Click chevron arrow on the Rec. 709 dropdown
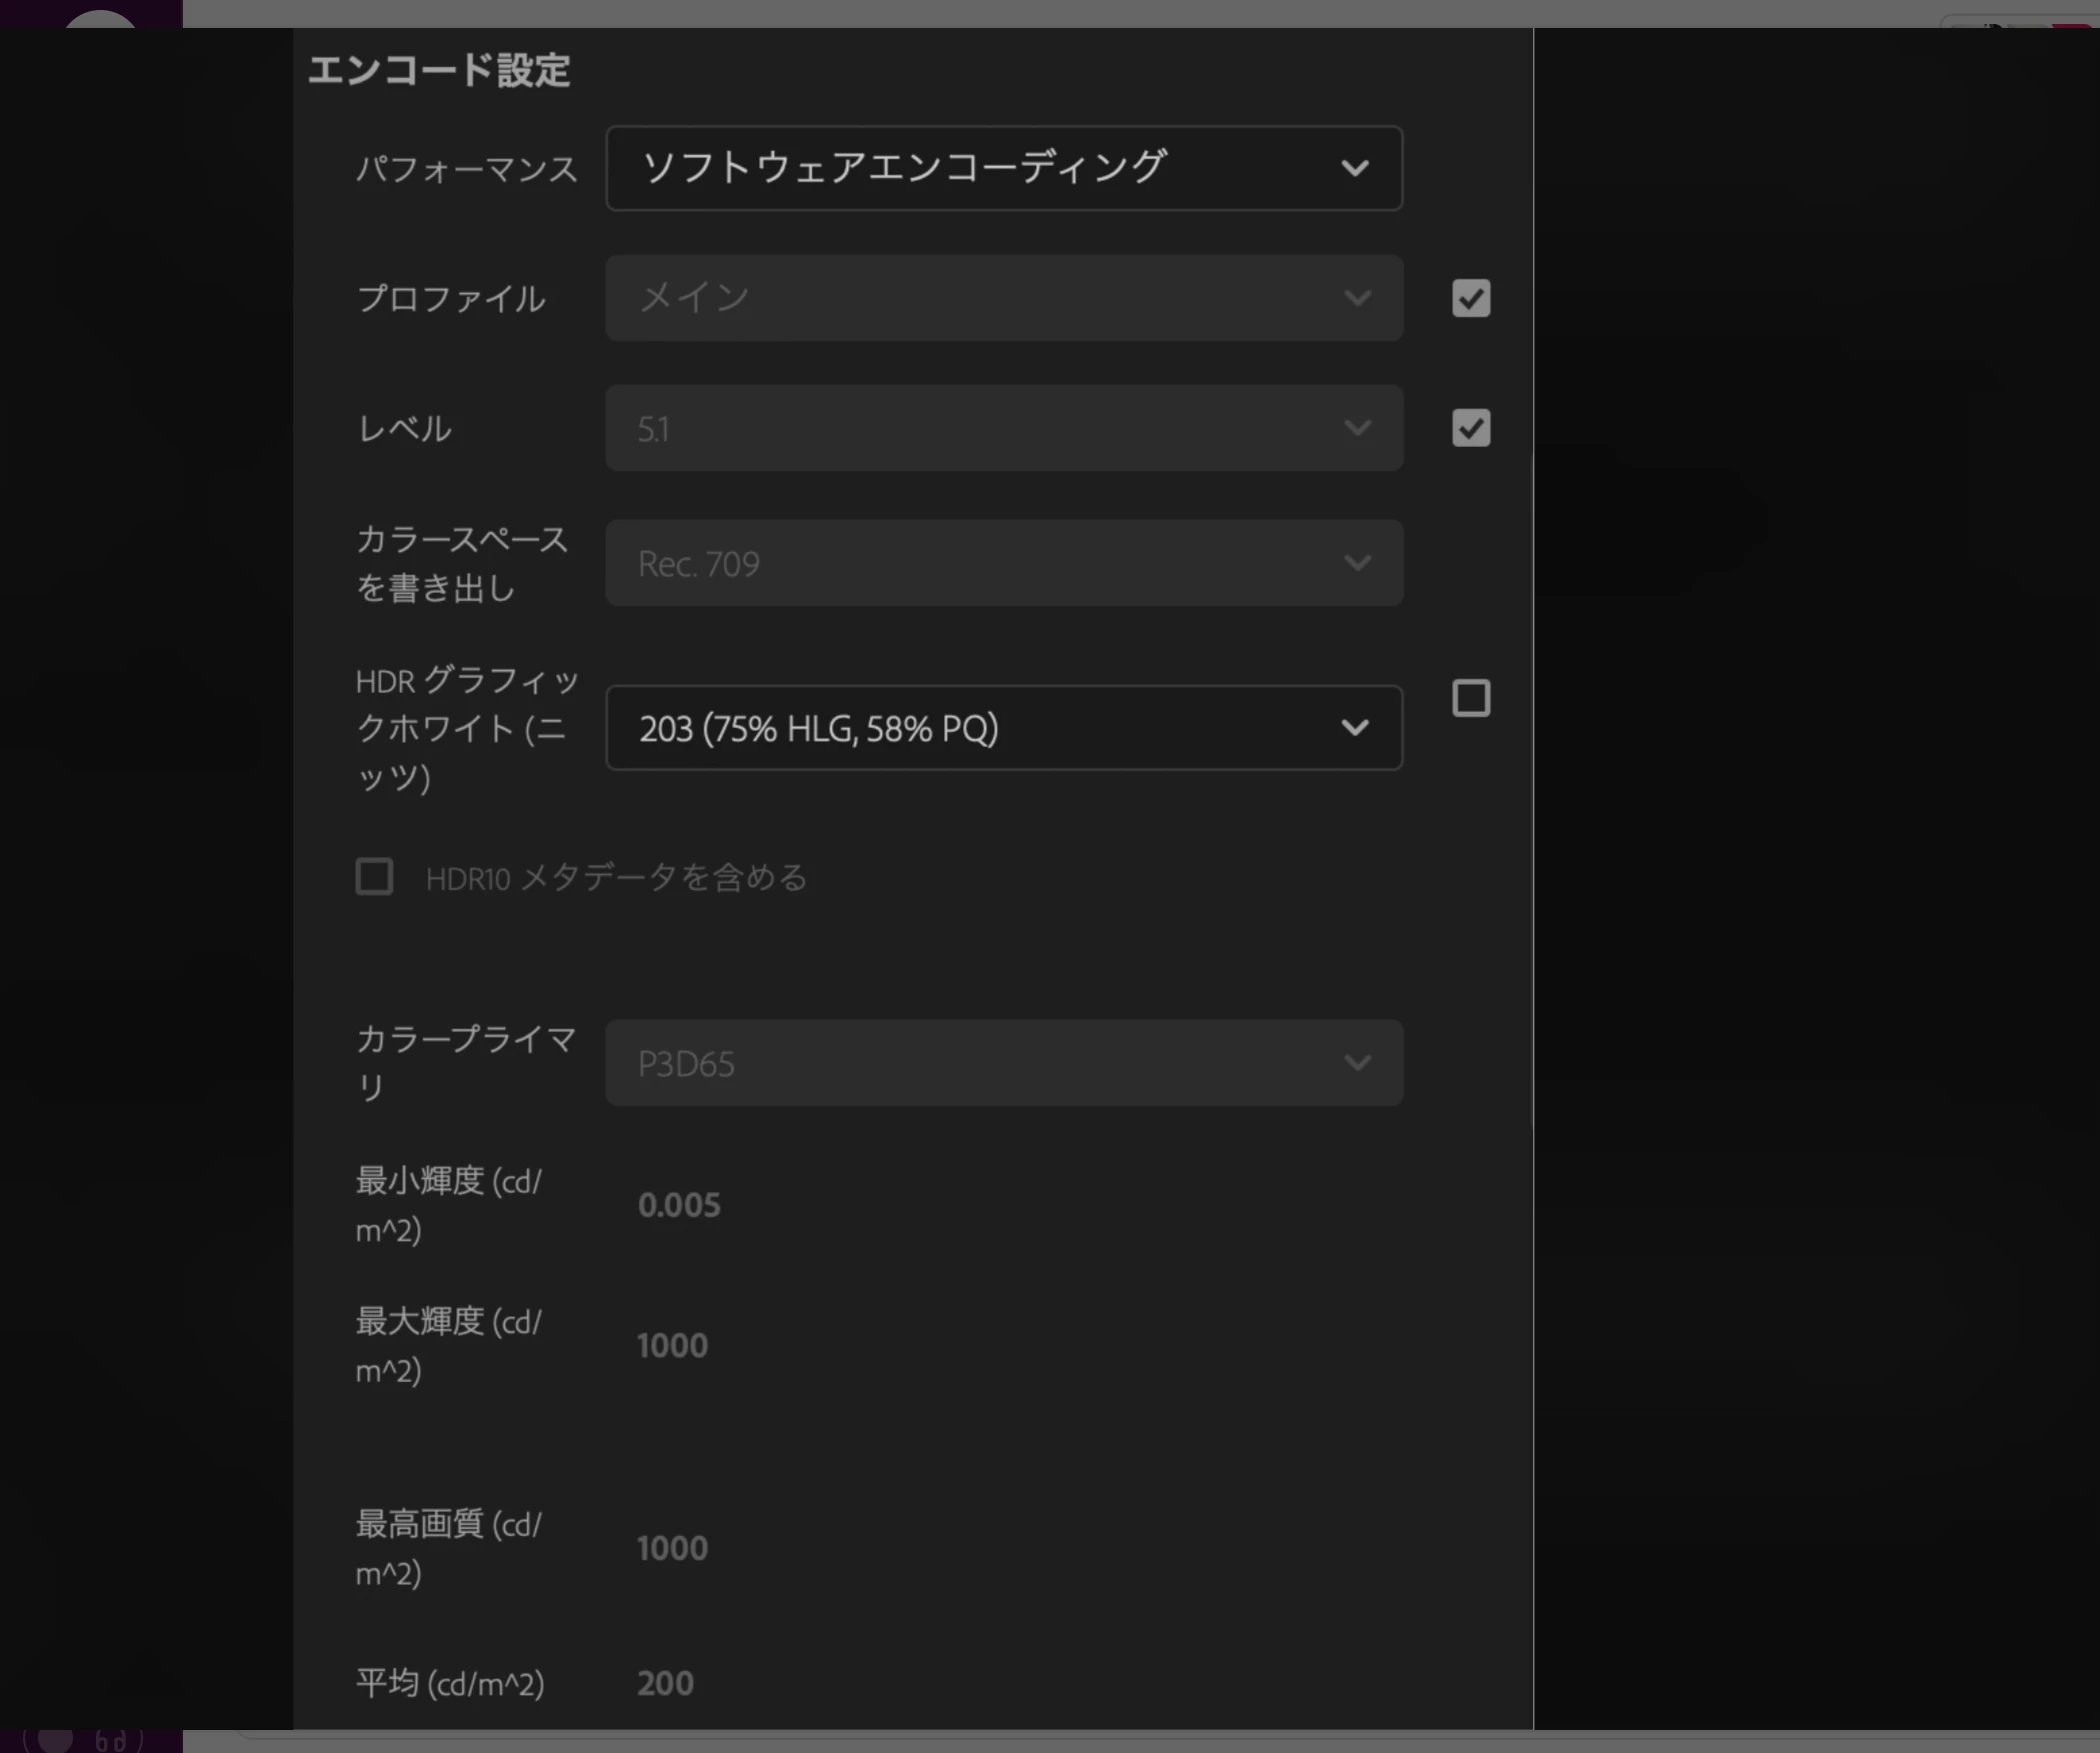This screenshot has width=2100, height=1753. click(x=1357, y=563)
